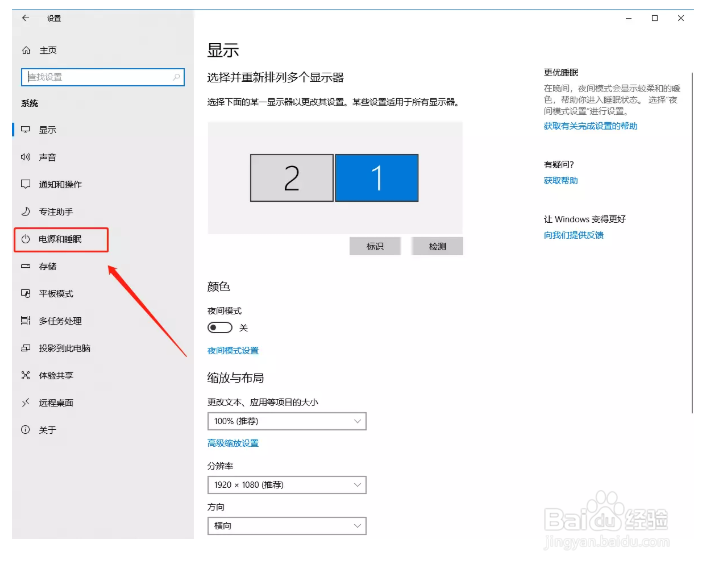Screen dimensions: 710x567
Task: Open 投影到此电脑 settings
Action: click(x=64, y=348)
